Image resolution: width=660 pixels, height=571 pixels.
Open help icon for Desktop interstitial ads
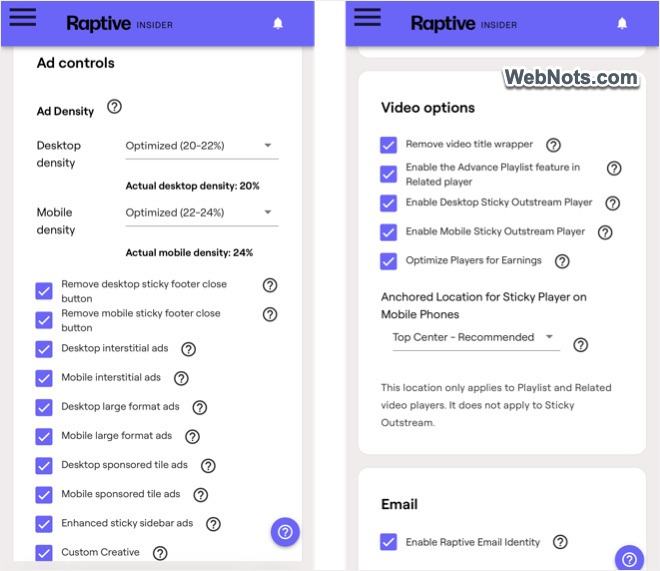[188, 349]
